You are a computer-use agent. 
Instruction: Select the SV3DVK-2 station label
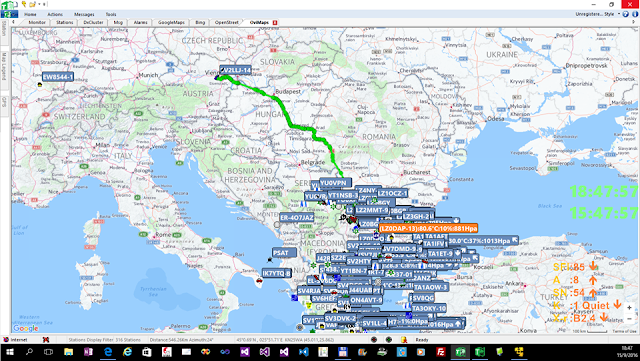(x=340, y=319)
